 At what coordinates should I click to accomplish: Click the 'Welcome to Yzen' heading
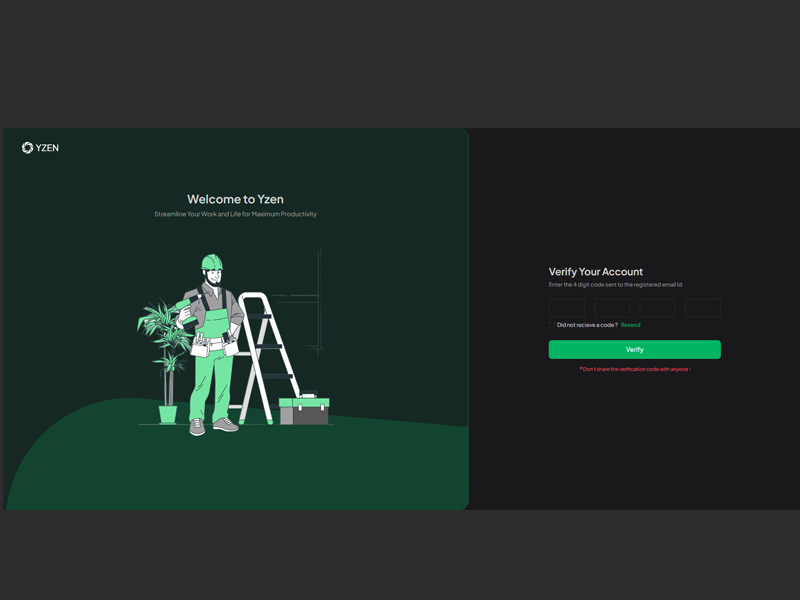[x=235, y=199]
